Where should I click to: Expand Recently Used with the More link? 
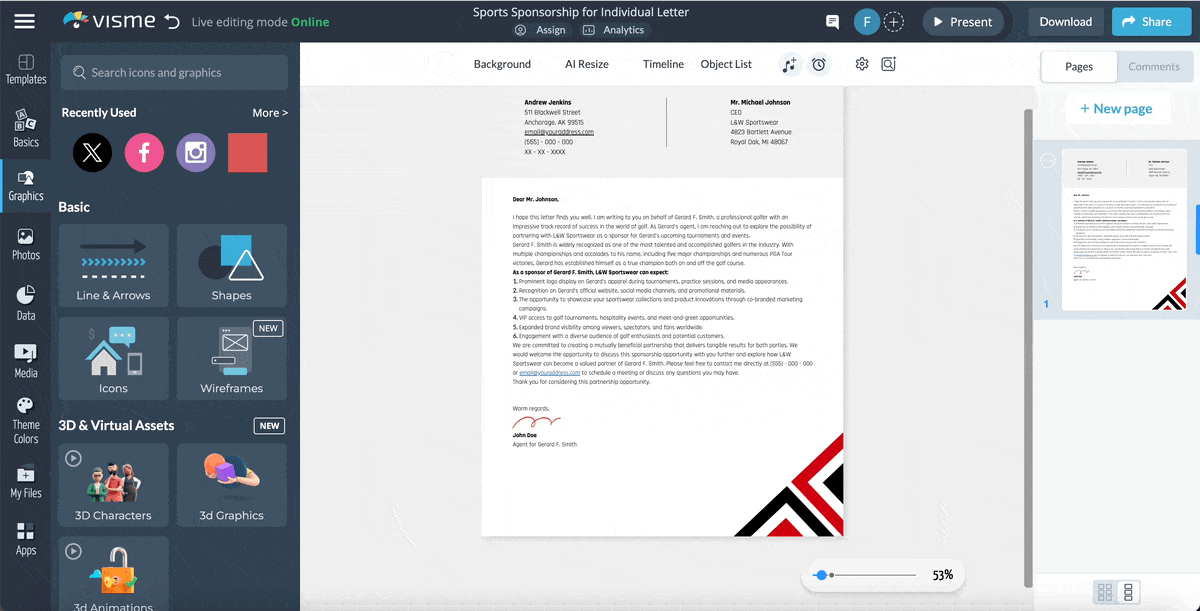click(x=270, y=112)
